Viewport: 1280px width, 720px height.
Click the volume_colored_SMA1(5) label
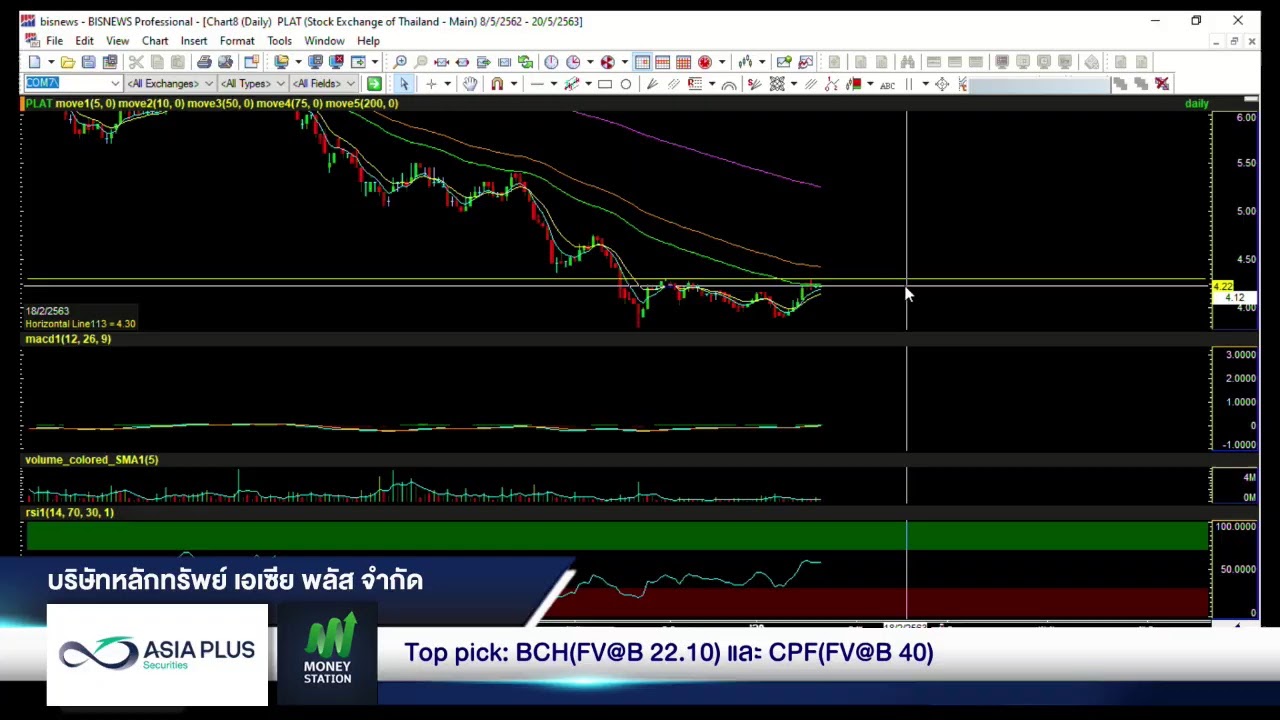(92, 460)
